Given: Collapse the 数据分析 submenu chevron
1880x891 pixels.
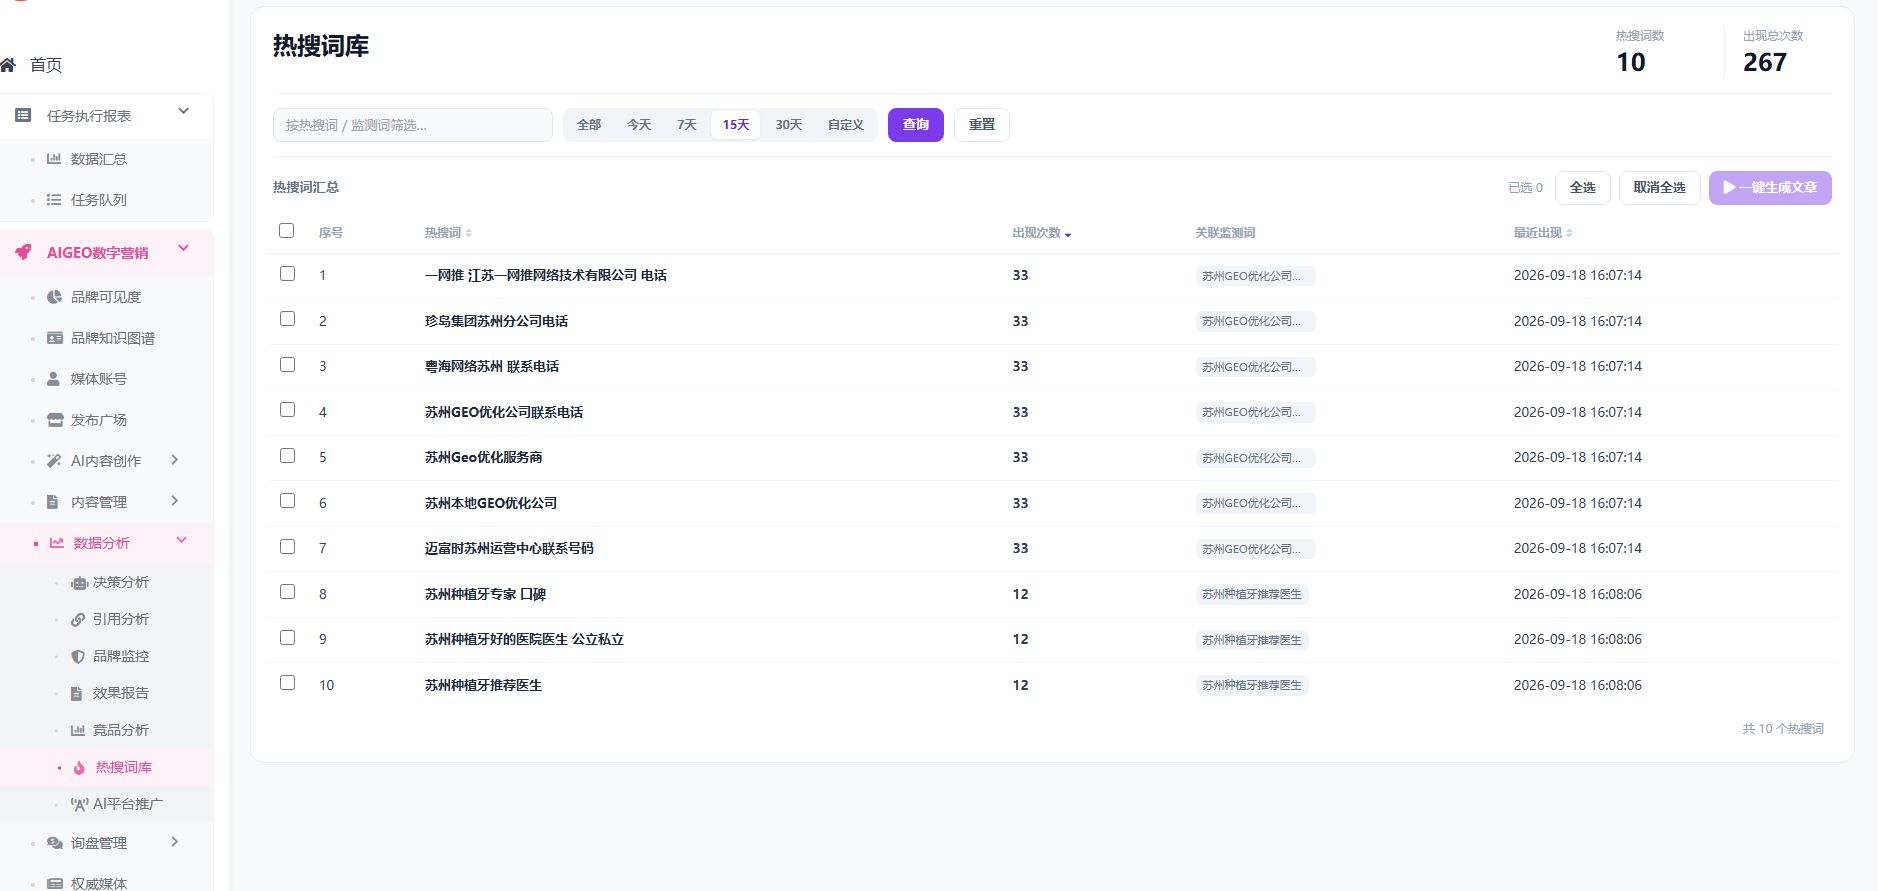Looking at the screenshot, I should coord(182,541).
